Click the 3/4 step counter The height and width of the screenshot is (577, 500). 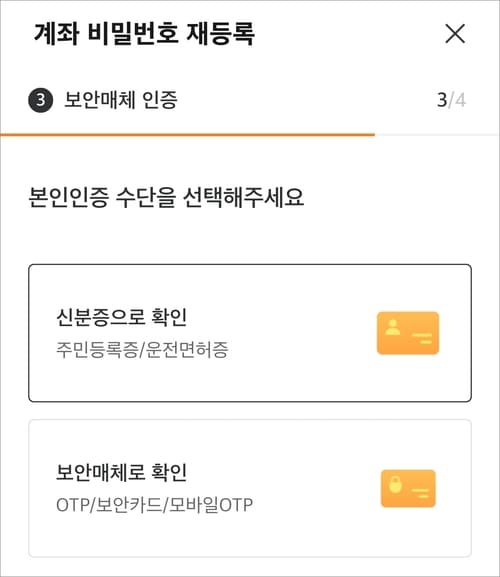[x=451, y=100]
